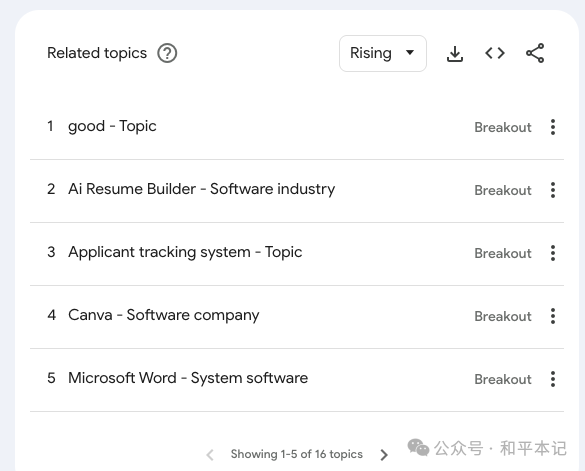Click Breakout label for Microsoft Word

(x=503, y=380)
